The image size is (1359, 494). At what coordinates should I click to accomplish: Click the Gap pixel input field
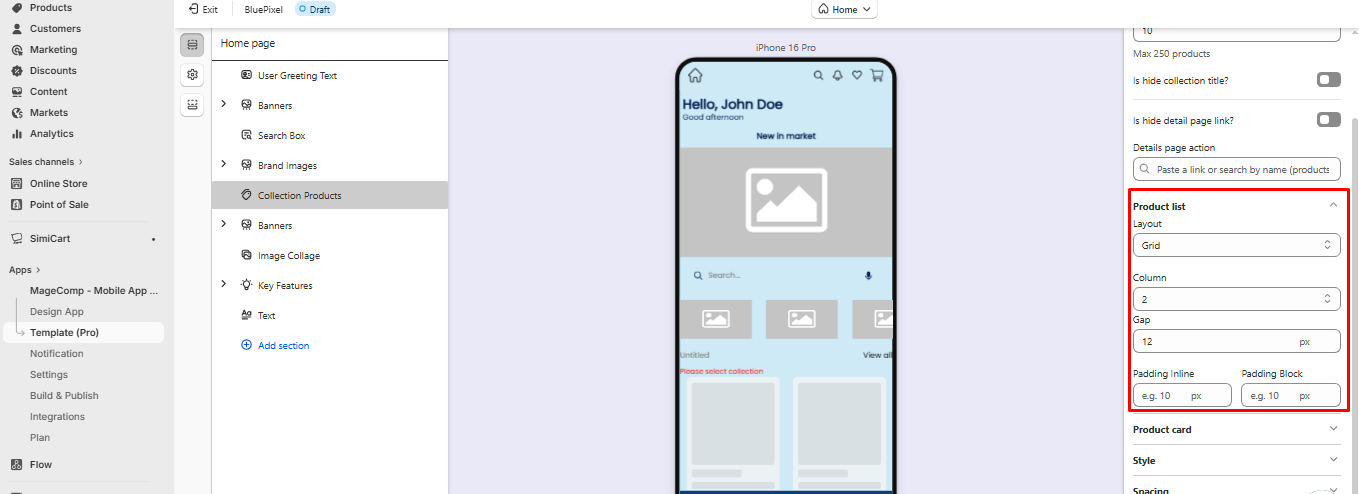[1216, 341]
